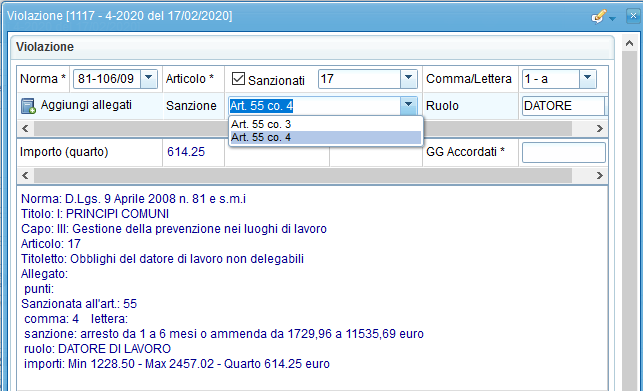Click the GG Accordati input field
Screen dimensions: 643x391
(x=563, y=152)
